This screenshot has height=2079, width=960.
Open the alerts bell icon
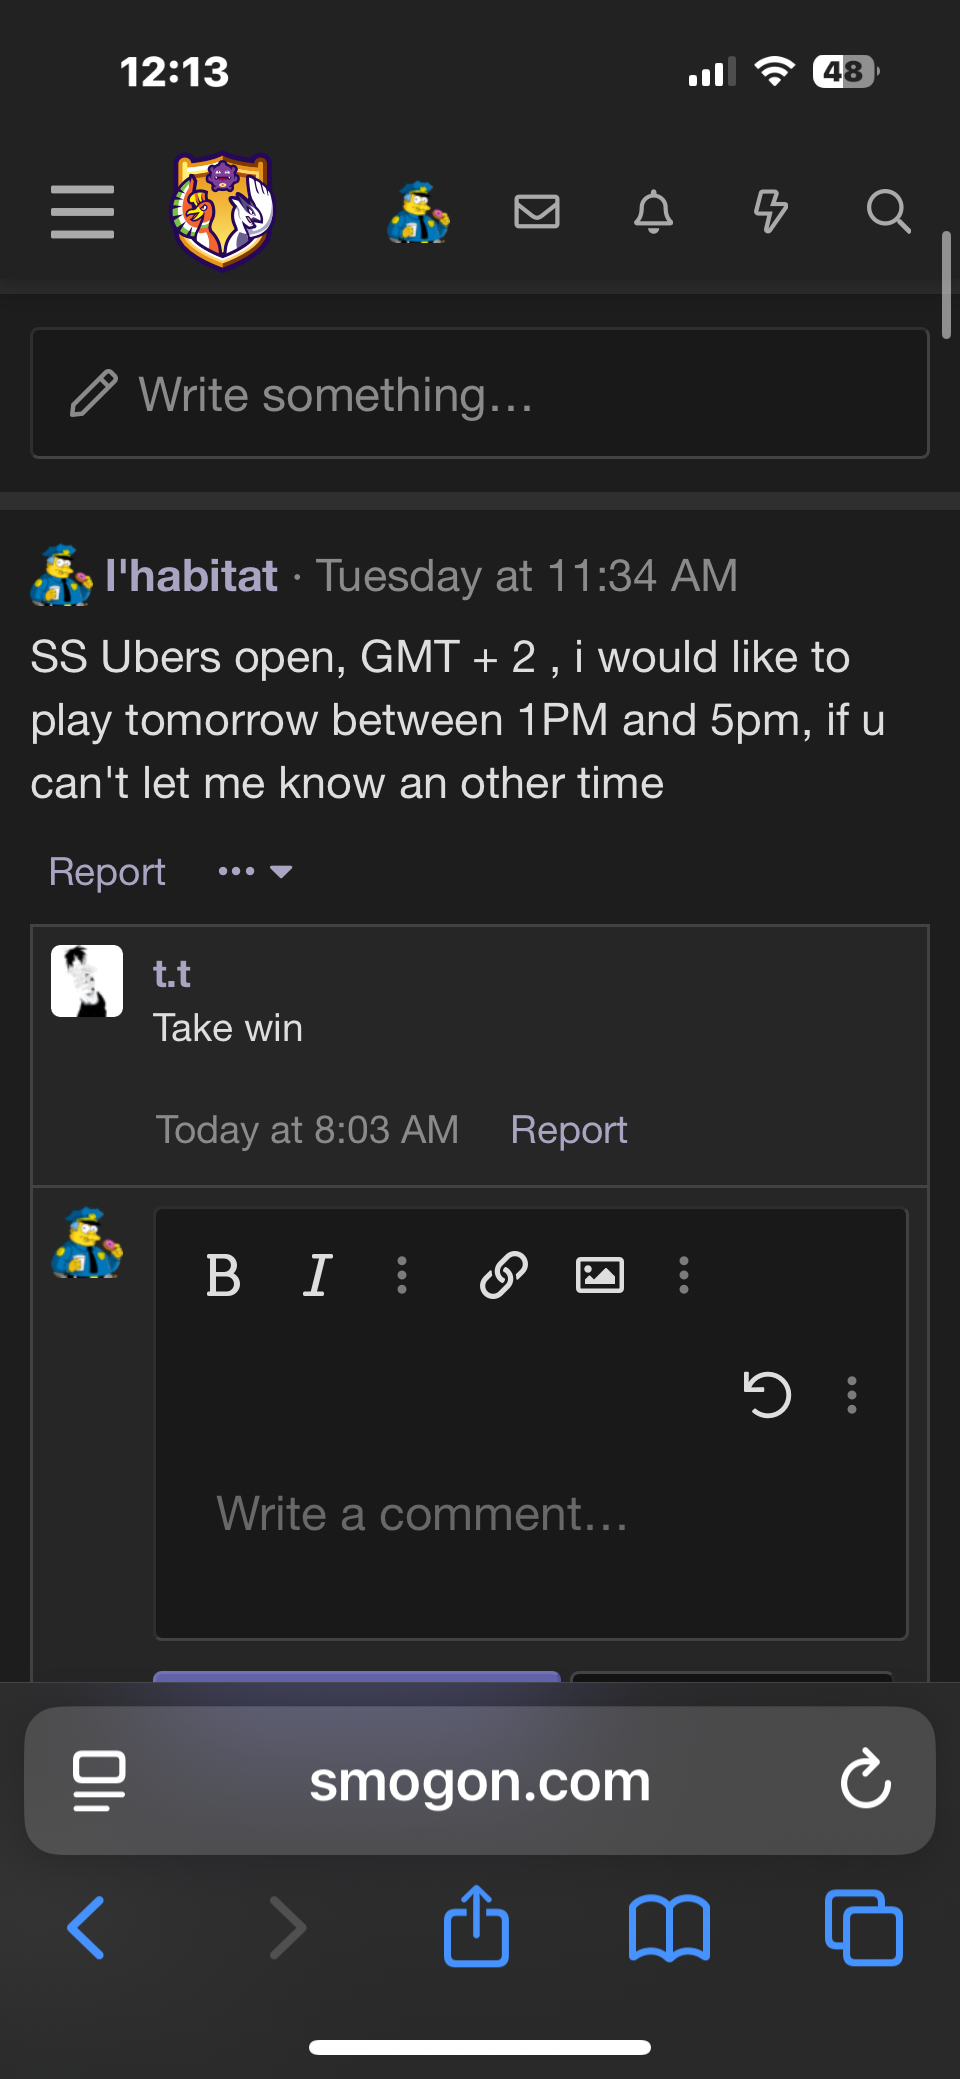[654, 212]
